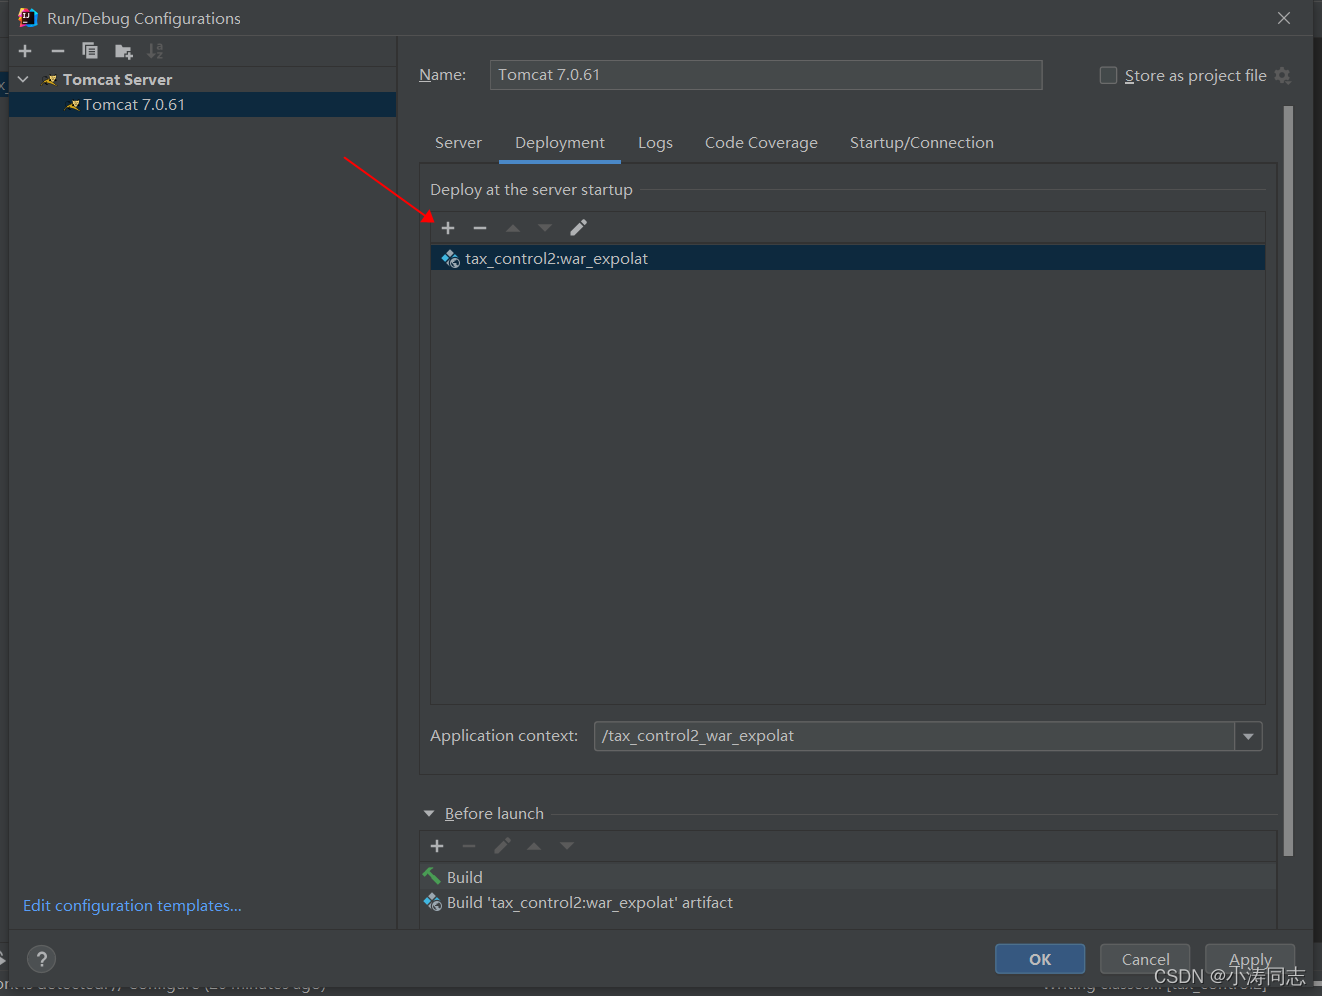Viewport: 1322px width, 996px height.
Task: Collapse the Tomcat Server tree node
Action: click(23, 79)
